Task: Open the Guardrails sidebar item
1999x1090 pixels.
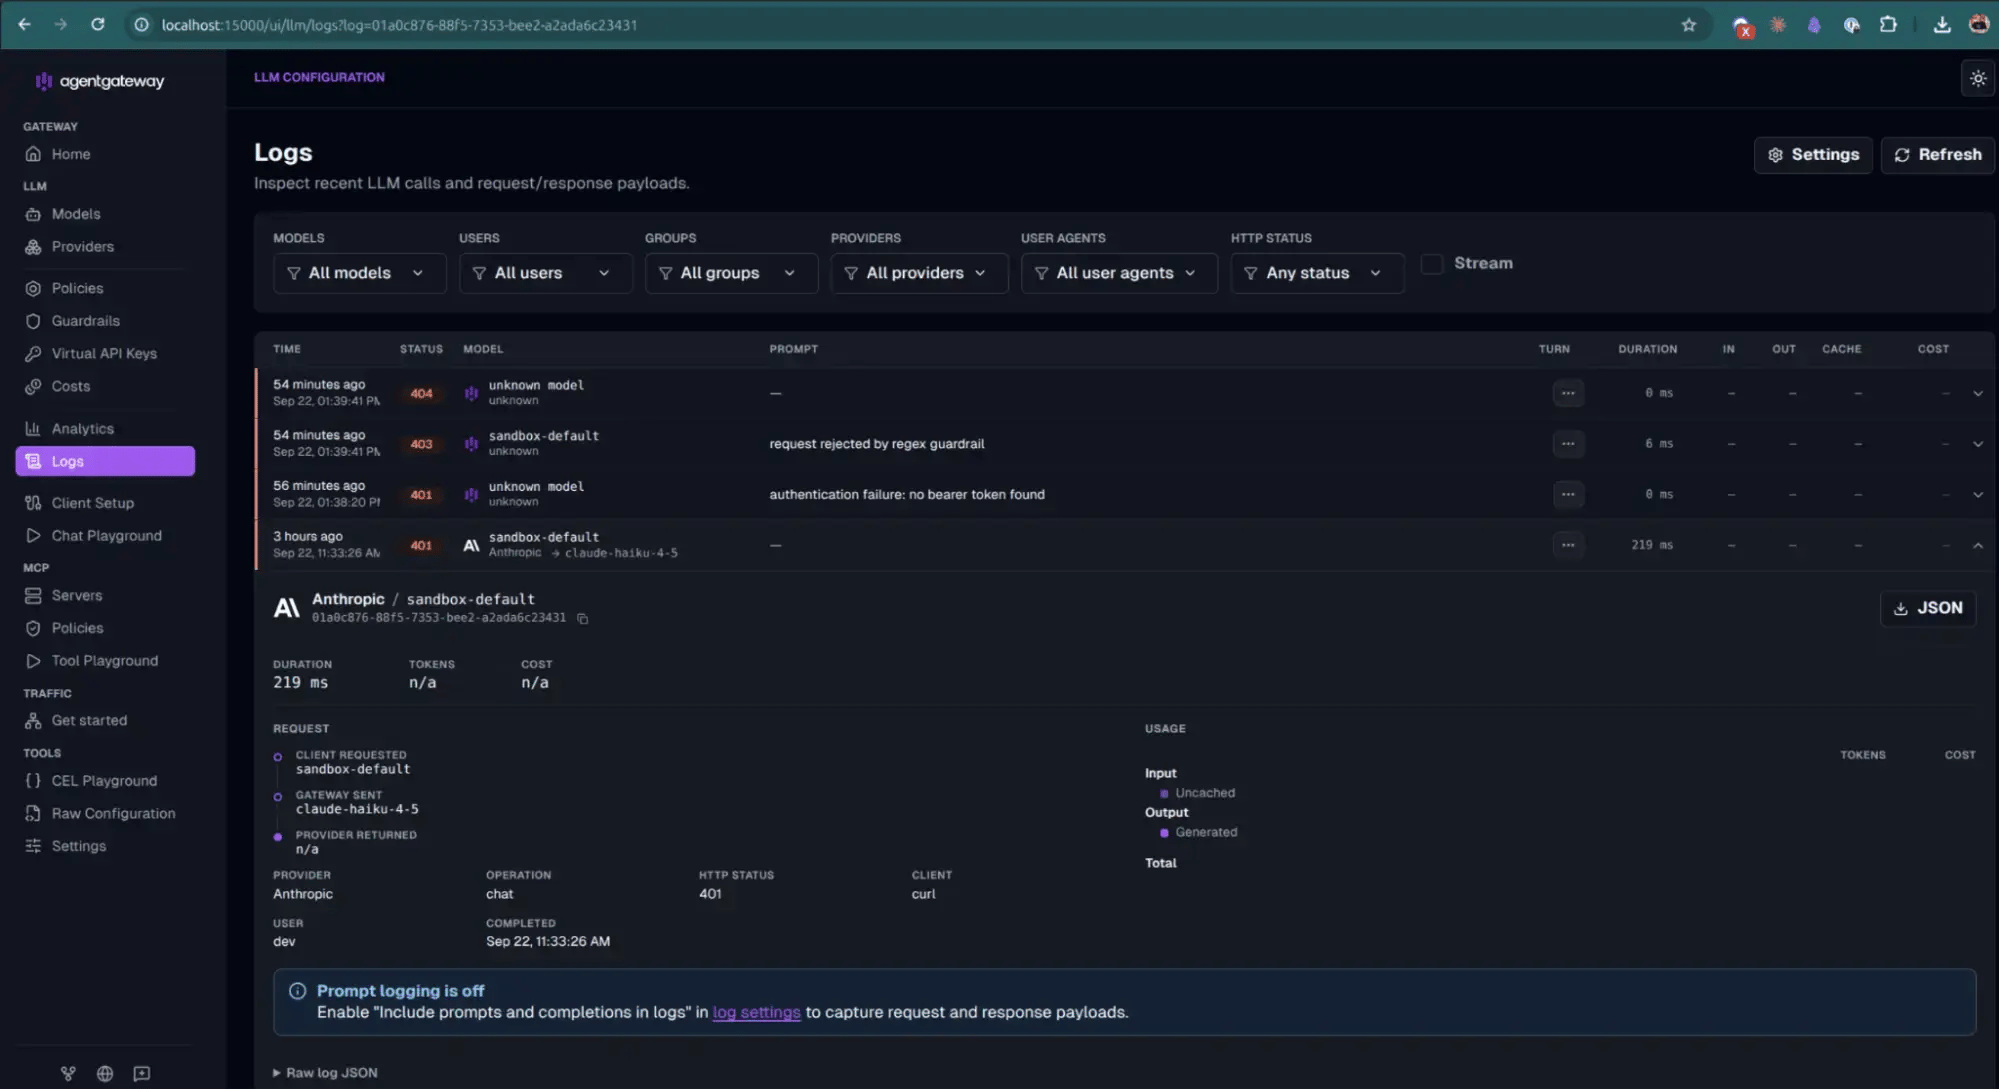Action: click(x=105, y=321)
